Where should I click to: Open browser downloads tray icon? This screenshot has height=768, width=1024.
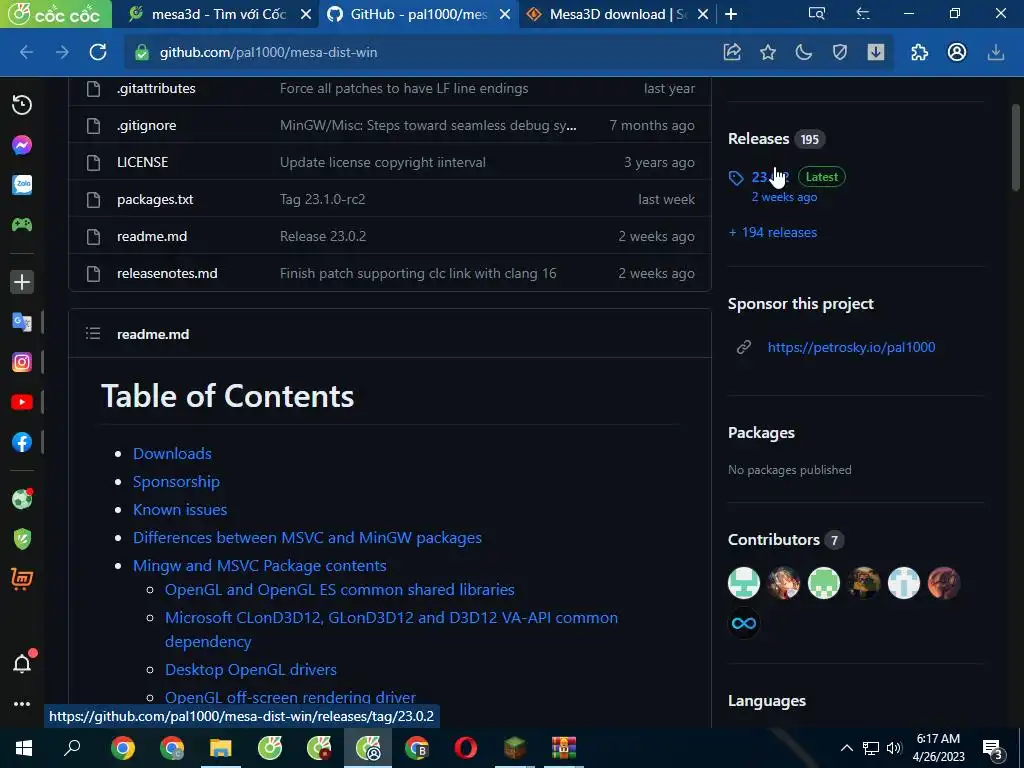[995, 52]
